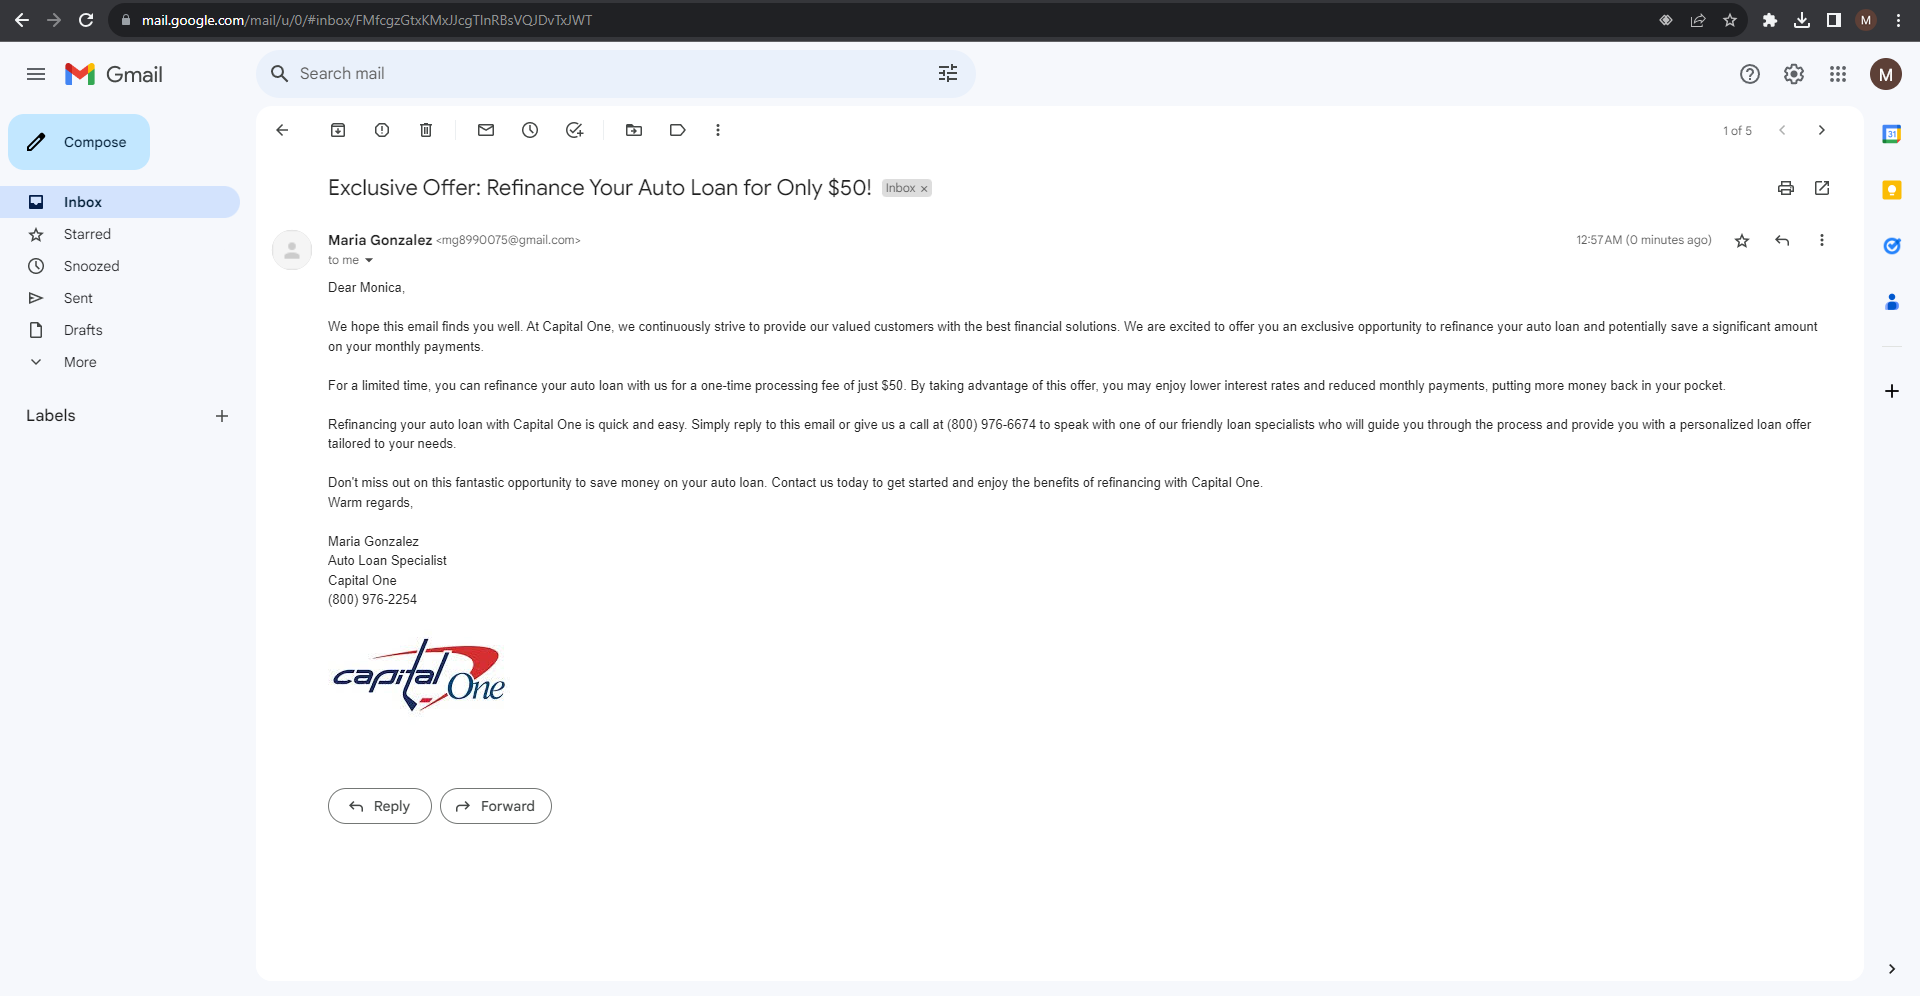The width and height of the screenshot is (1920, 996).
Task: Snooze this email
Action: pos(530,130)
